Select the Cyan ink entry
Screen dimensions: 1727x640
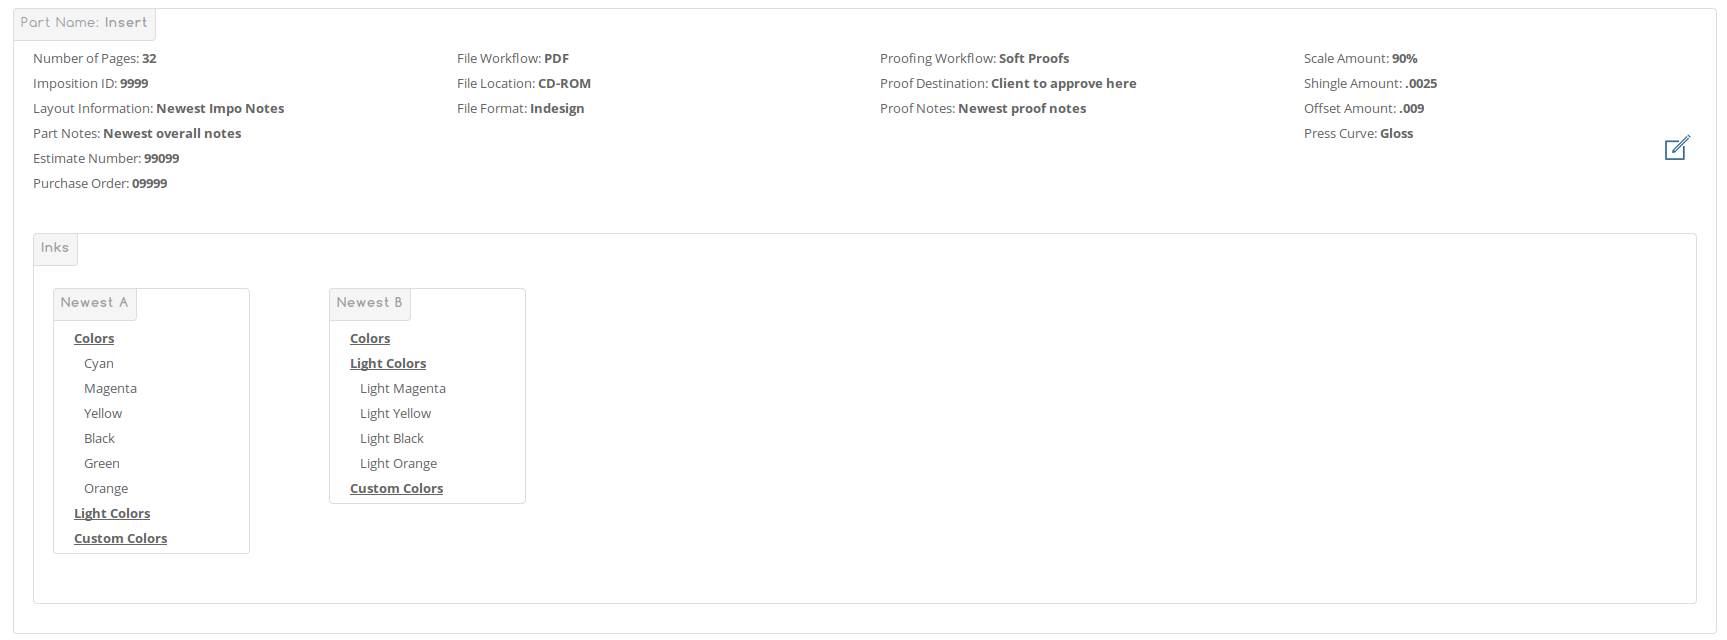[99, 364]
